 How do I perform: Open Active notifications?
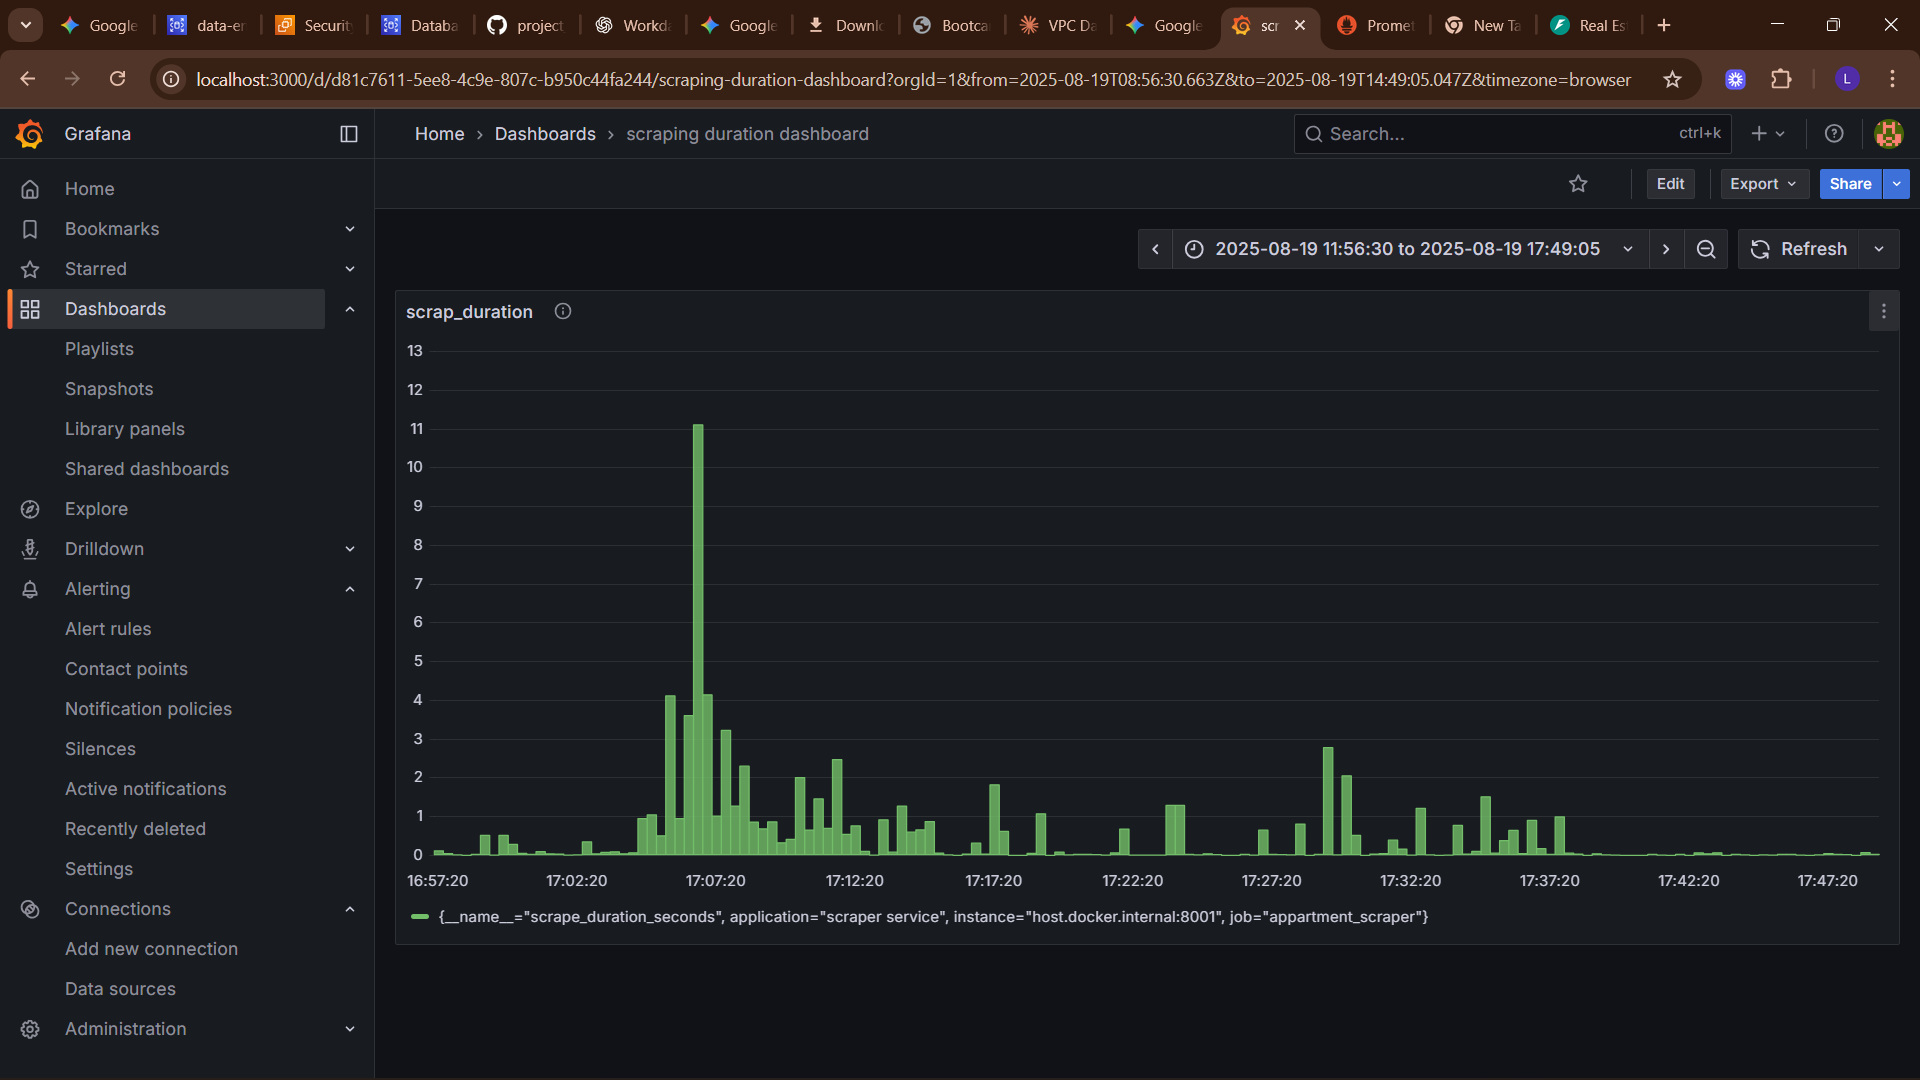(145, 789)
